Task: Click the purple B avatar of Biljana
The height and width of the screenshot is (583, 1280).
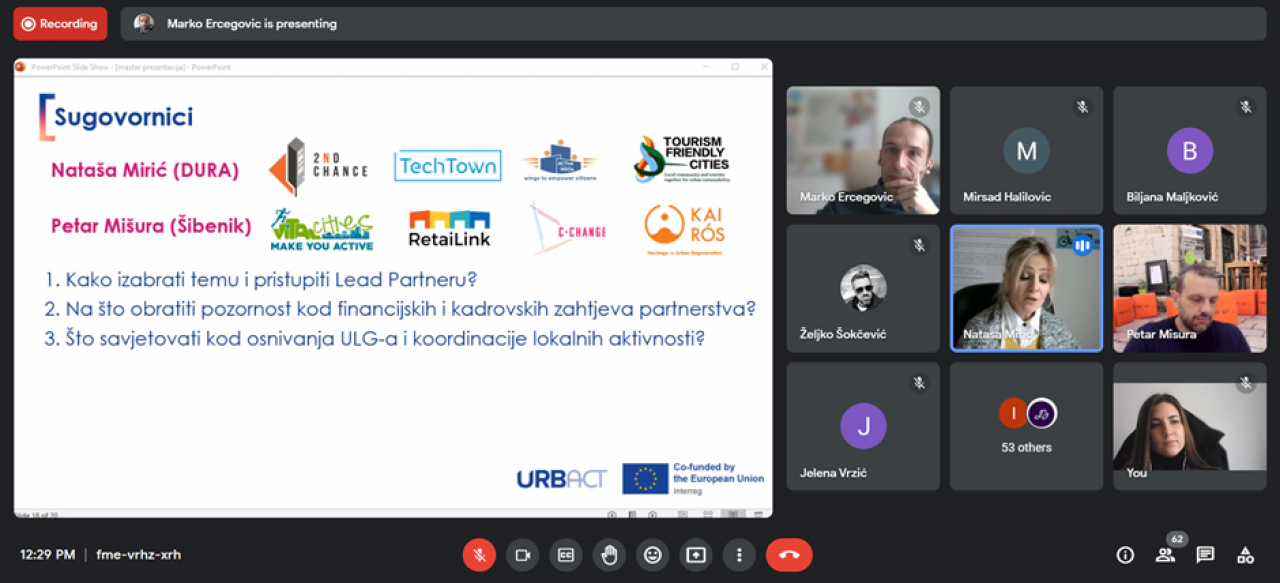Action: pos(1190,151)
